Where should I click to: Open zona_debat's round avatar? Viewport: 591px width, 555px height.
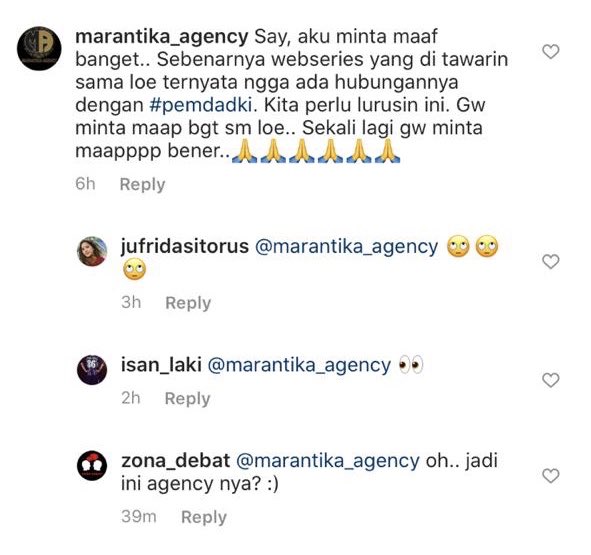[x=92, y=466]
